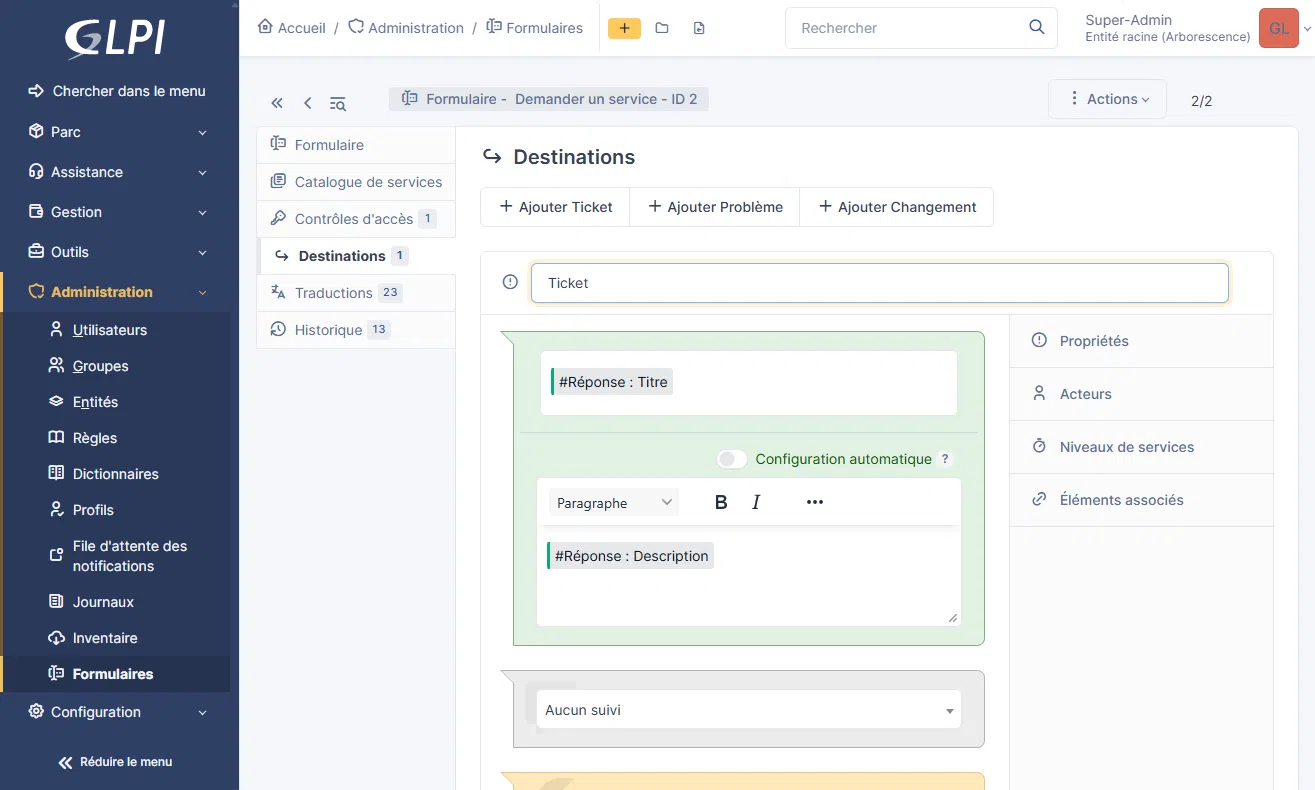
Task: Click the Ticket name input field
Action: [x=879, y=283]
